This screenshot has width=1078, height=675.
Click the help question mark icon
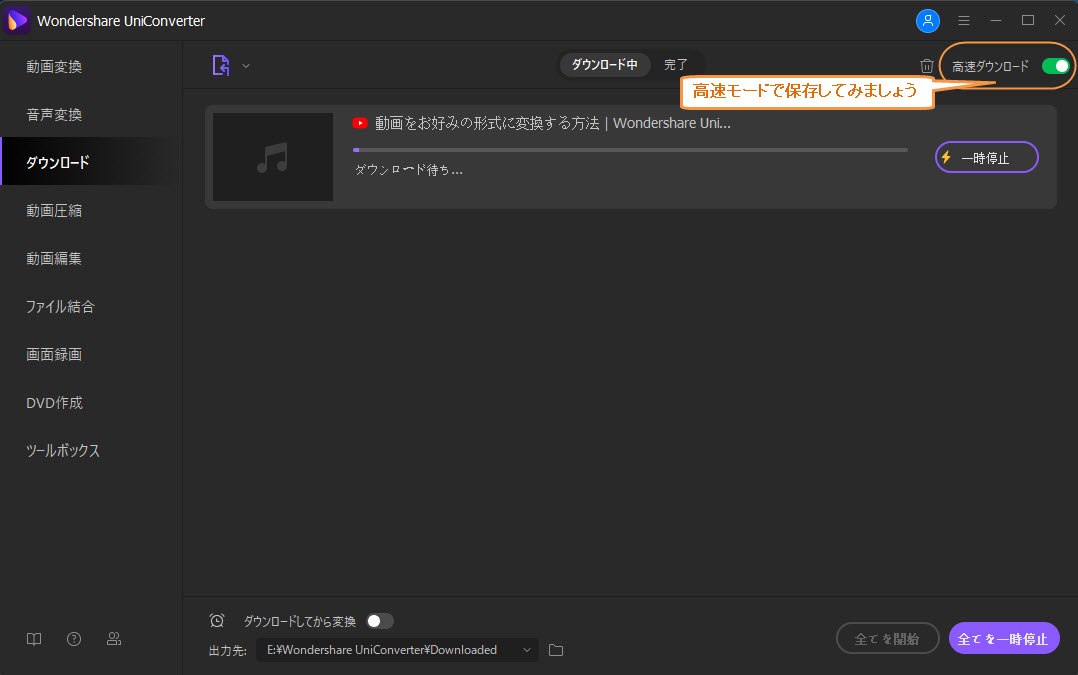[x=73, y=638]
